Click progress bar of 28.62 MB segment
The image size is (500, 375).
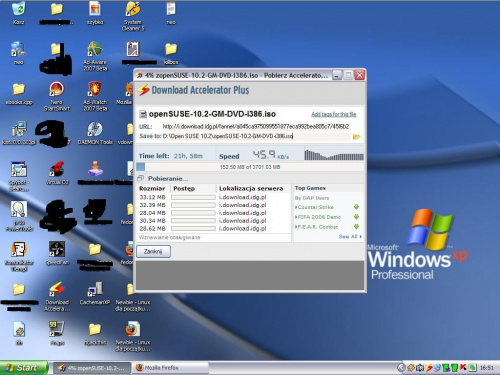coord(193,229)
